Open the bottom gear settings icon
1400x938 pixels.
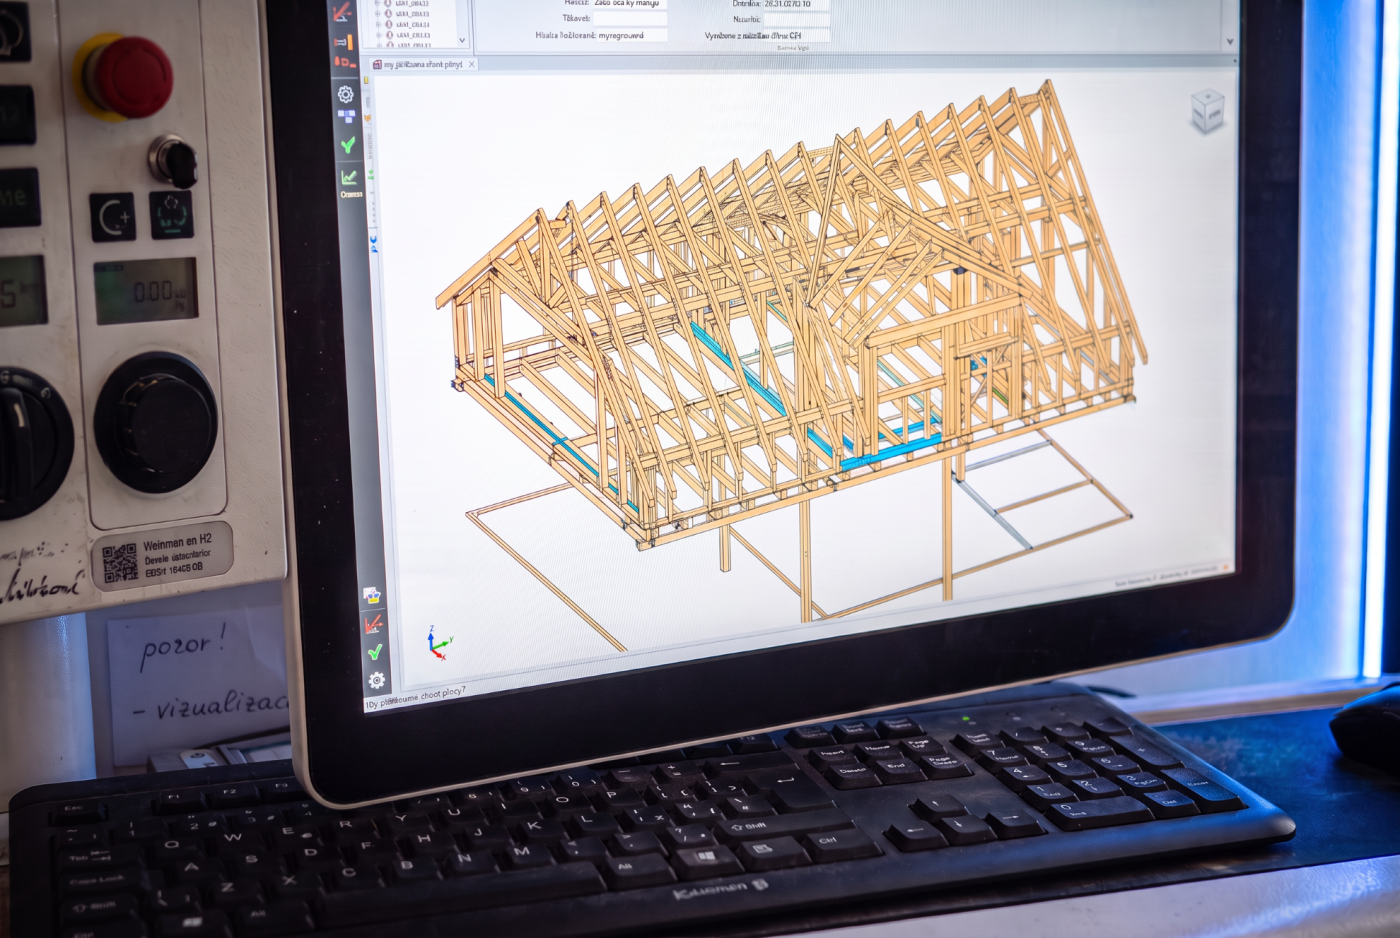coord(376,681)
